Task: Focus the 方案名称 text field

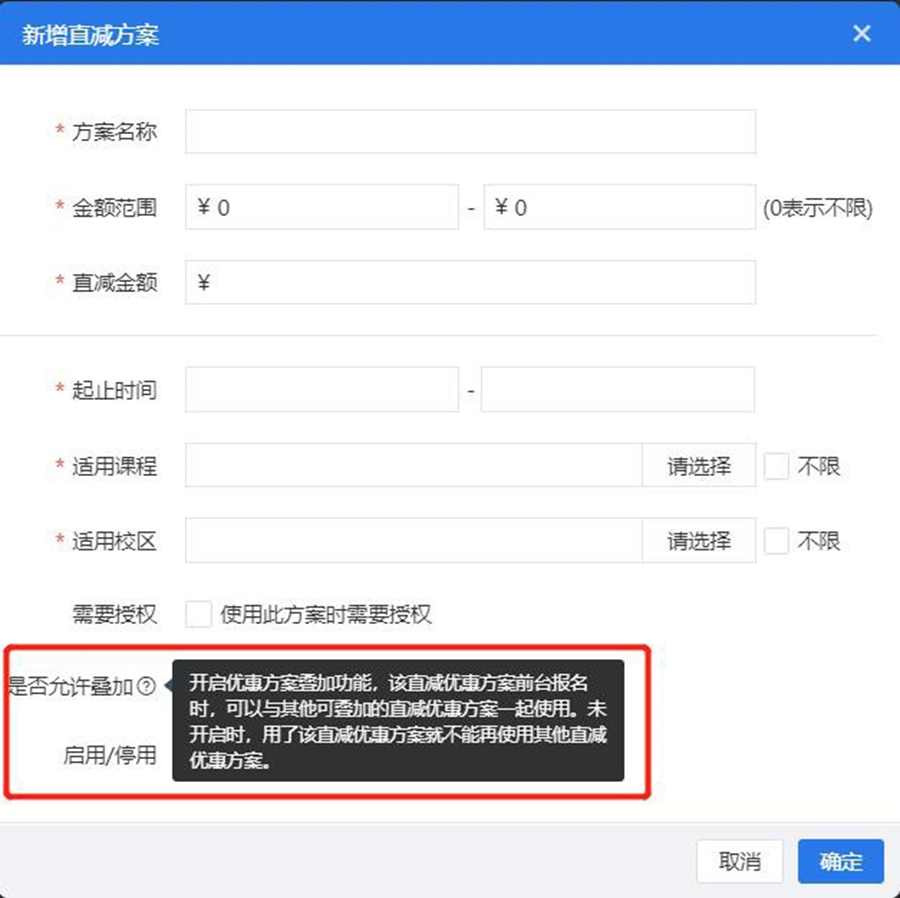Action: pos(470,132)
